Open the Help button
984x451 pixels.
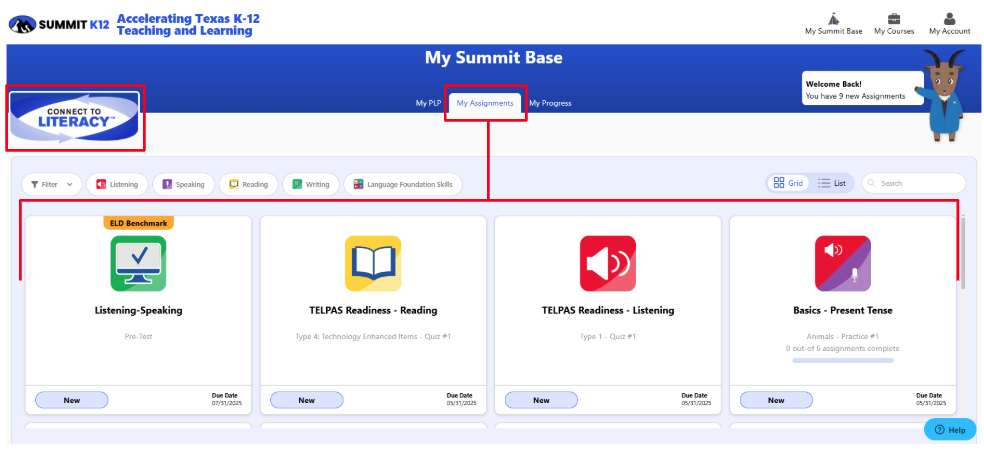click(x=949, y=430)
